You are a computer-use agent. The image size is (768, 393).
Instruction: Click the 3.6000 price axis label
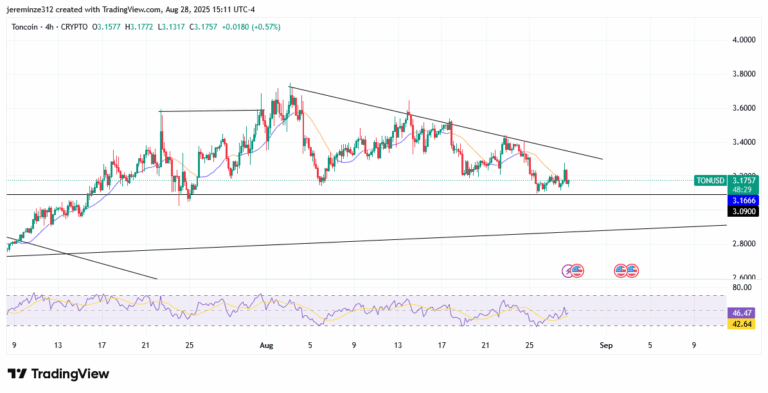745,108
